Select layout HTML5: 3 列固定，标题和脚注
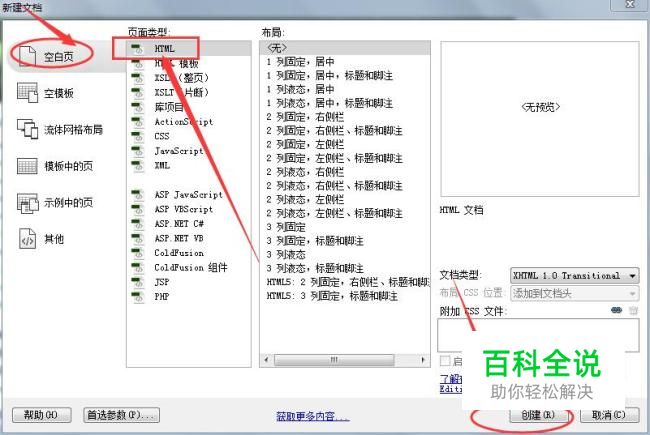This screenshot has width=650, height=435. pyautogui.click(x=345, y=296)
